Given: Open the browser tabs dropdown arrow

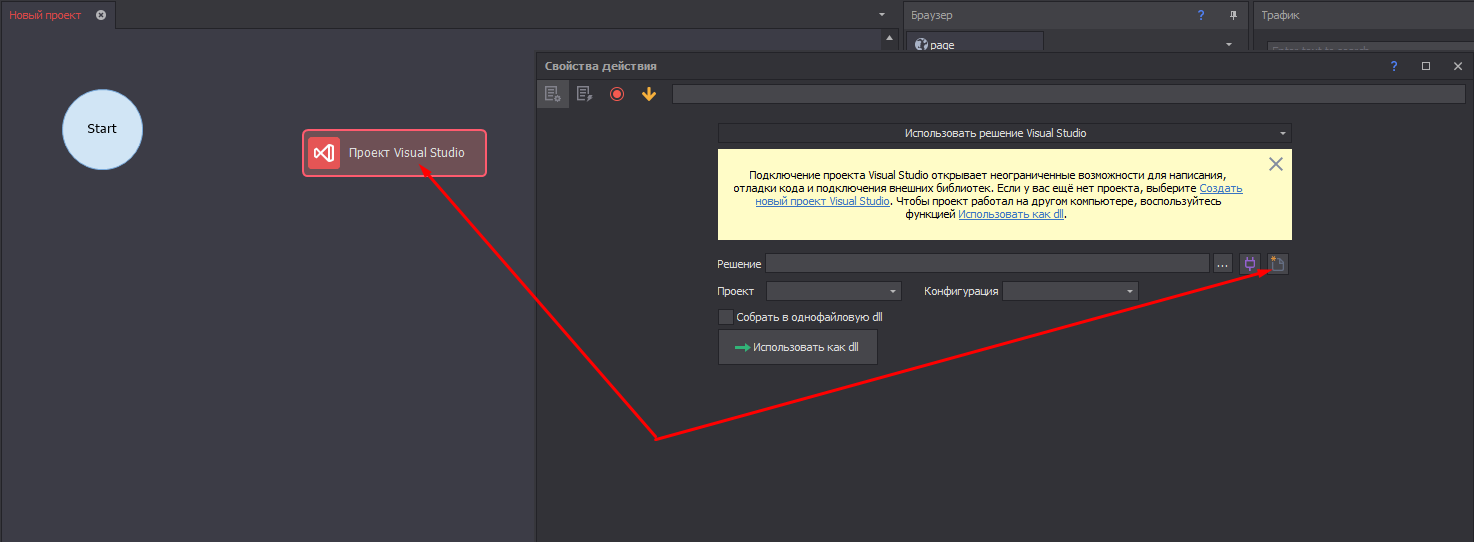Looking at the screenshot, I should (1229, 44).
